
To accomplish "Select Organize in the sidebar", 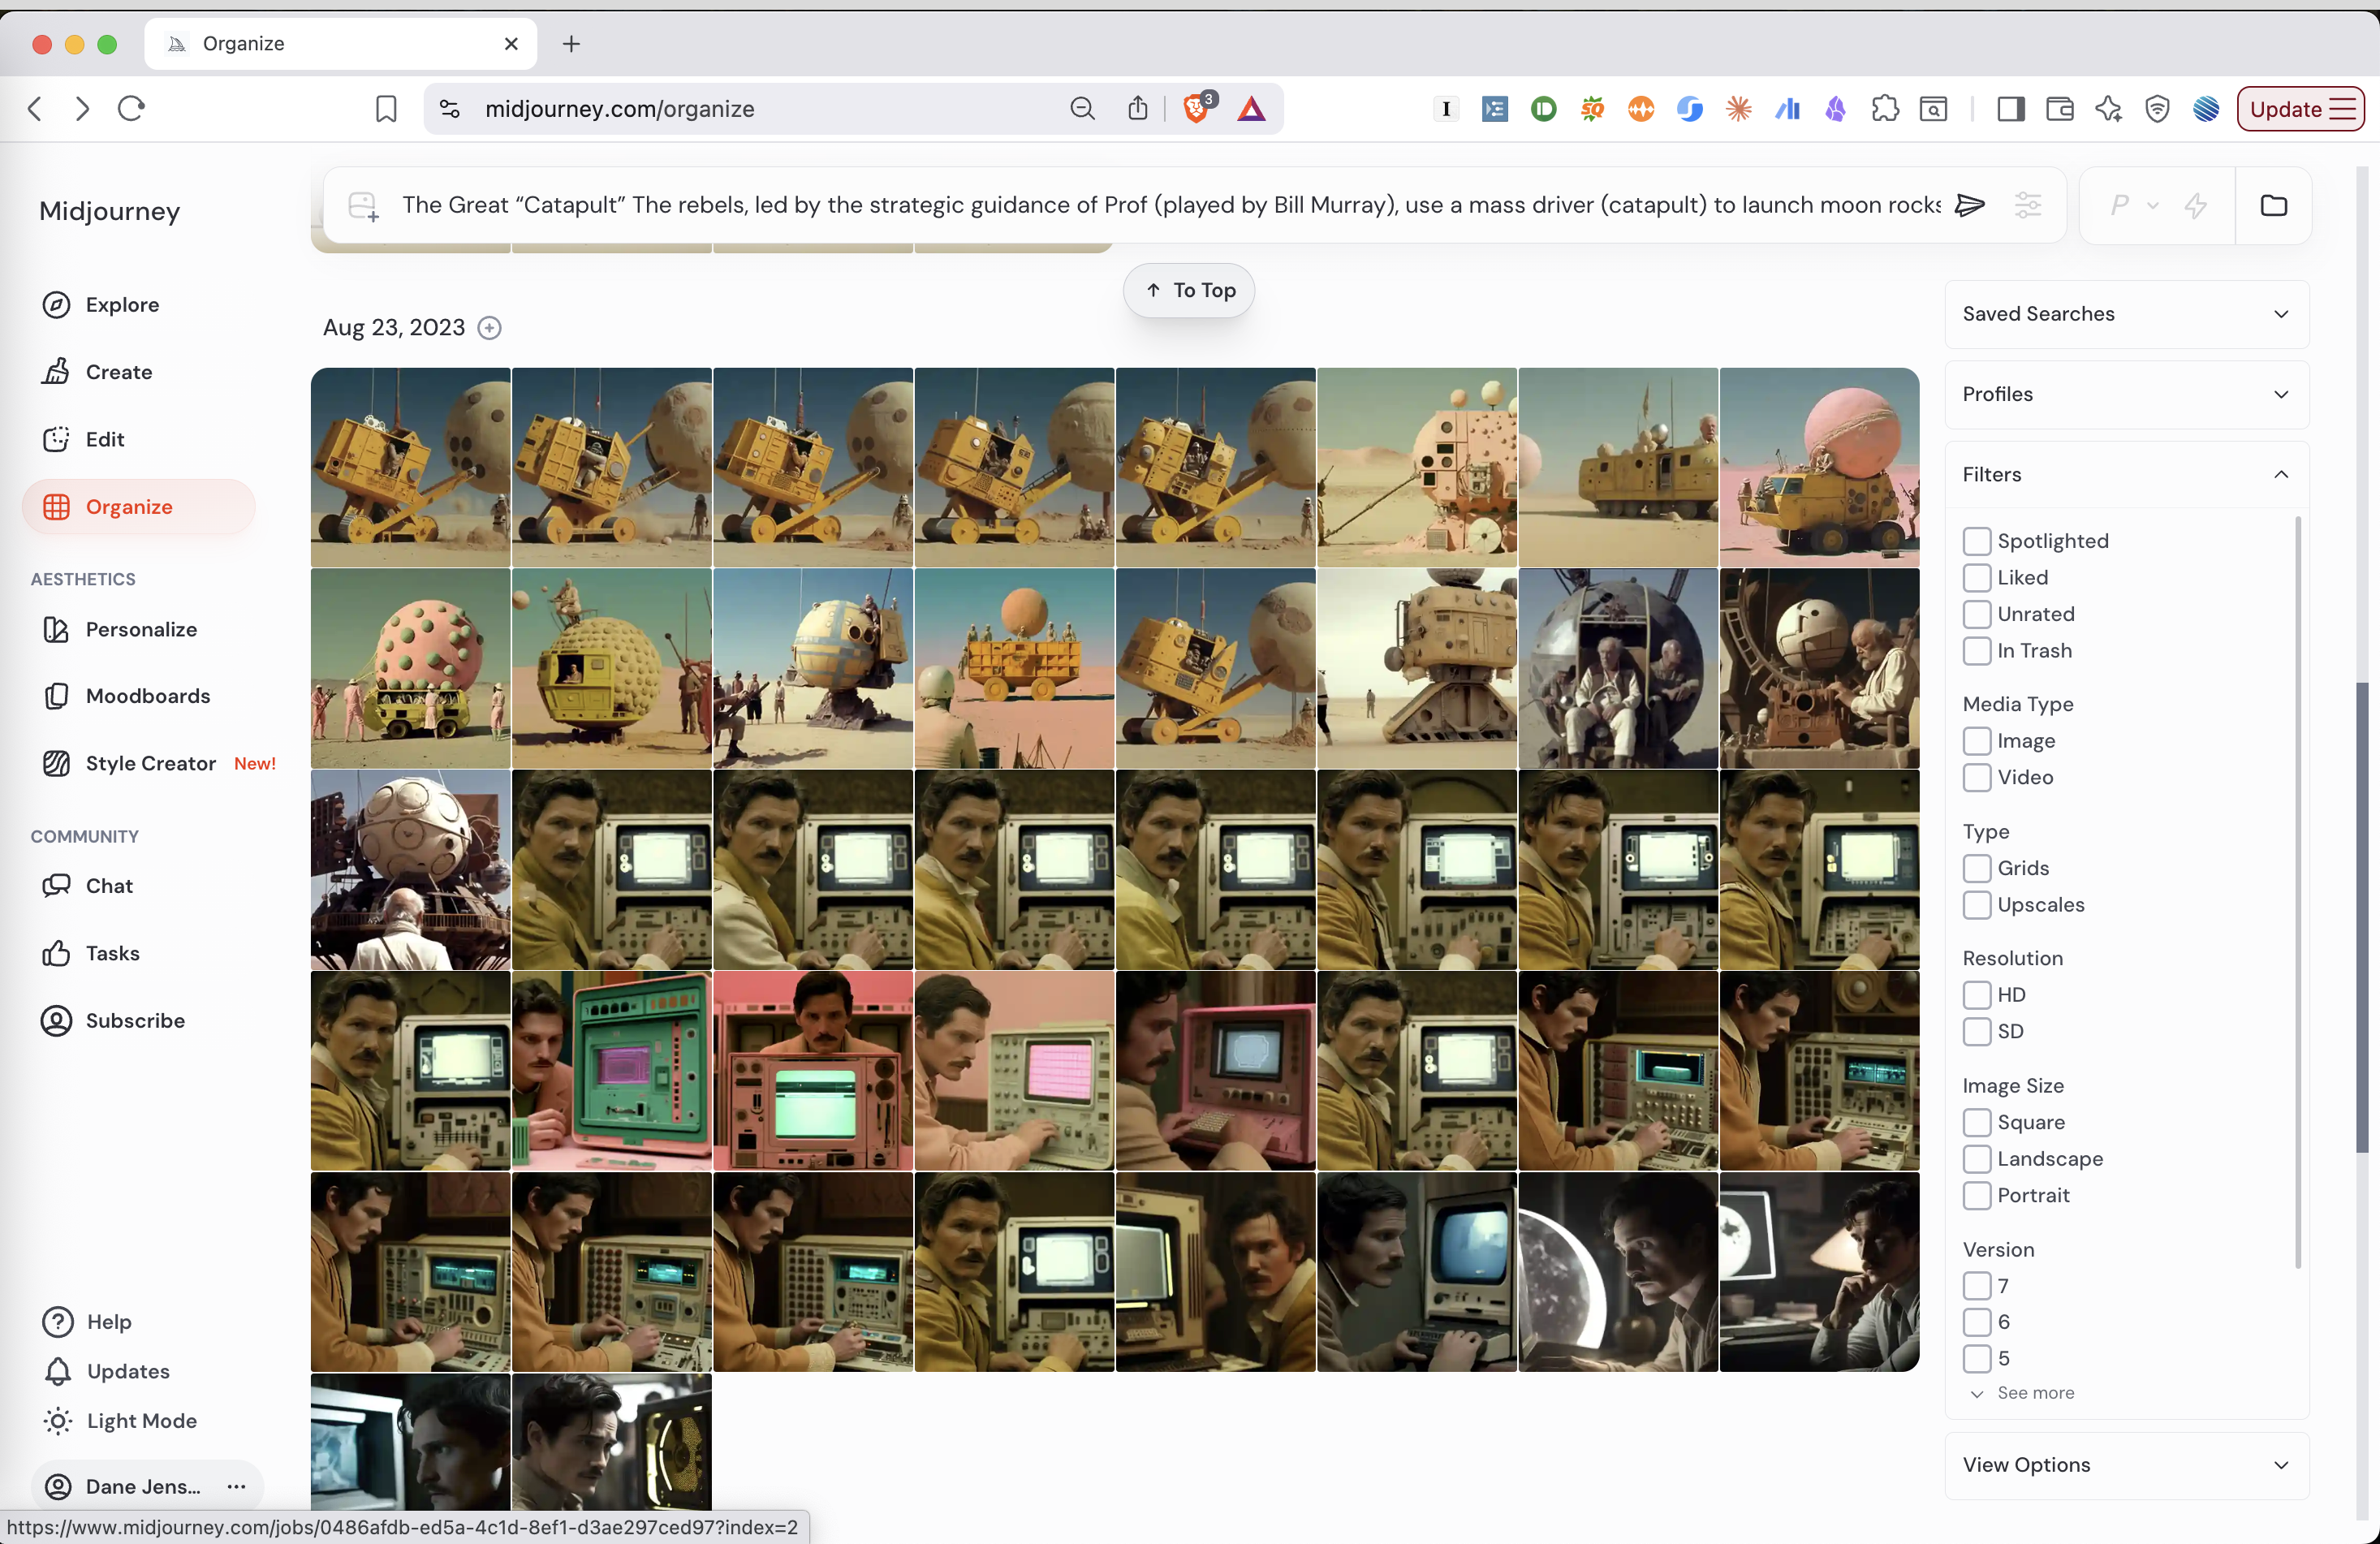I will [x=137, y=506].
